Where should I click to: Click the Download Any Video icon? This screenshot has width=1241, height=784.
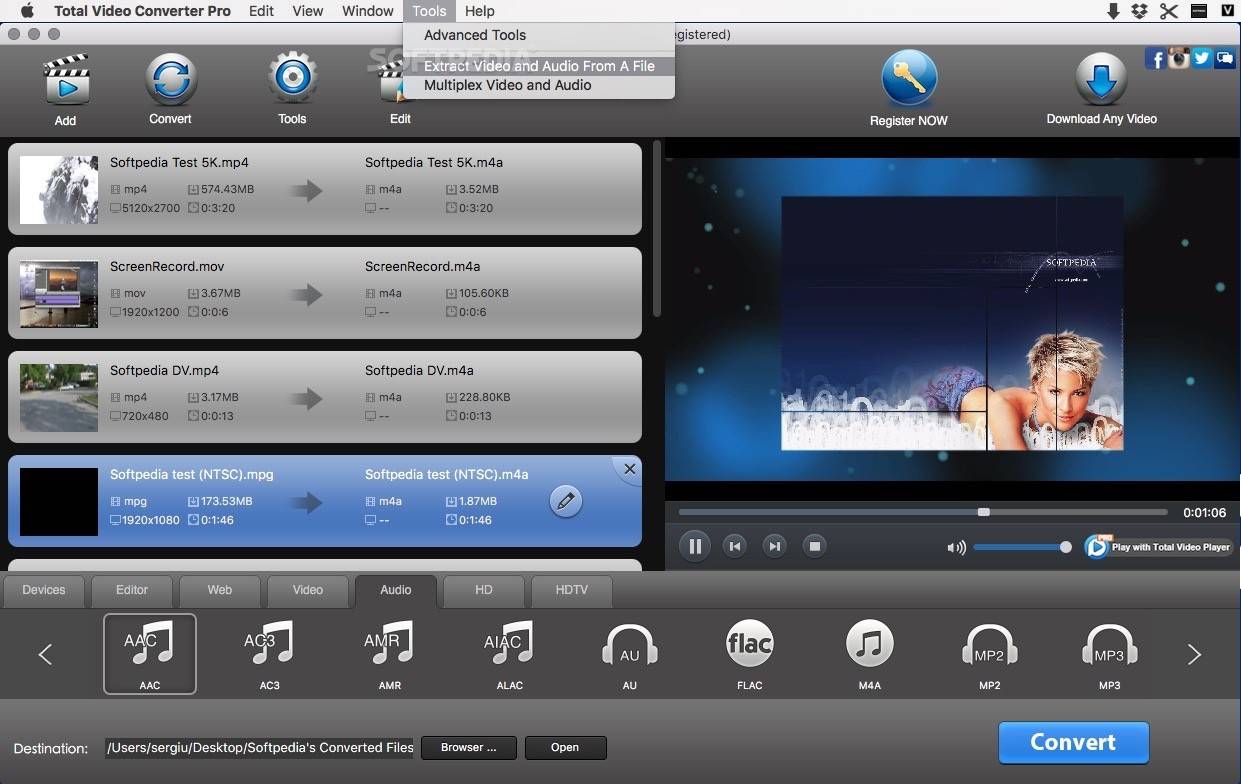[1101, 79]
